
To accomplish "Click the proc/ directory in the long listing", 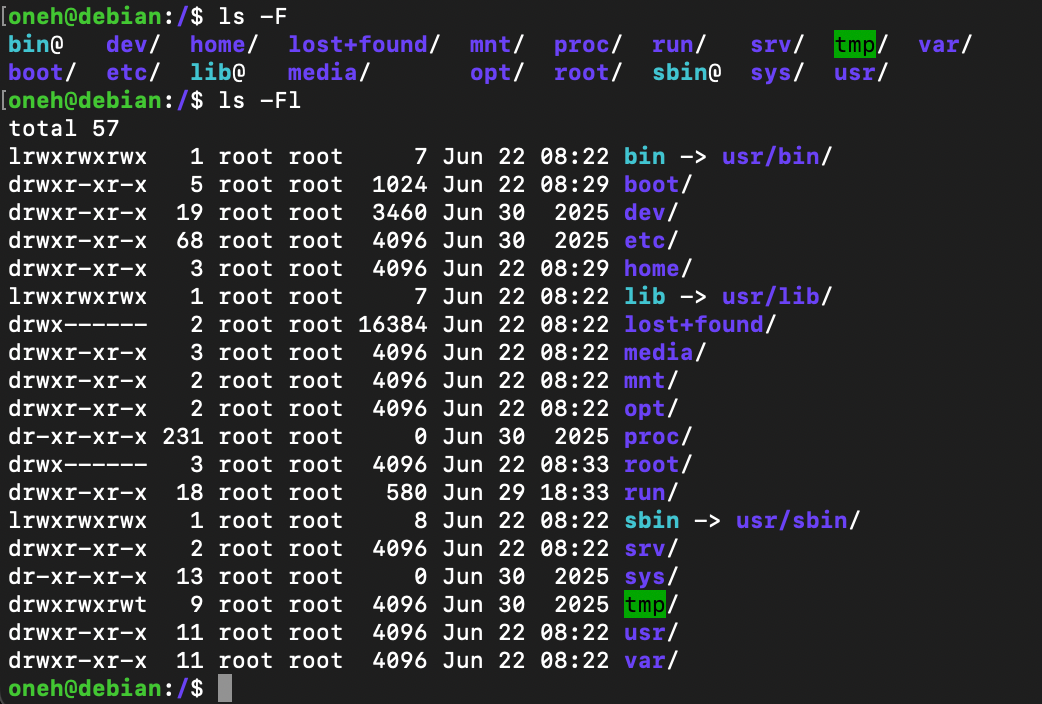I will (658, 437).
